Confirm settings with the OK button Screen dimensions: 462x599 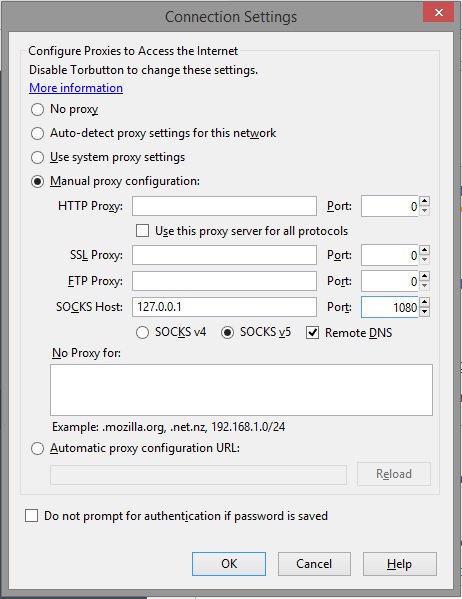point(229,564)
